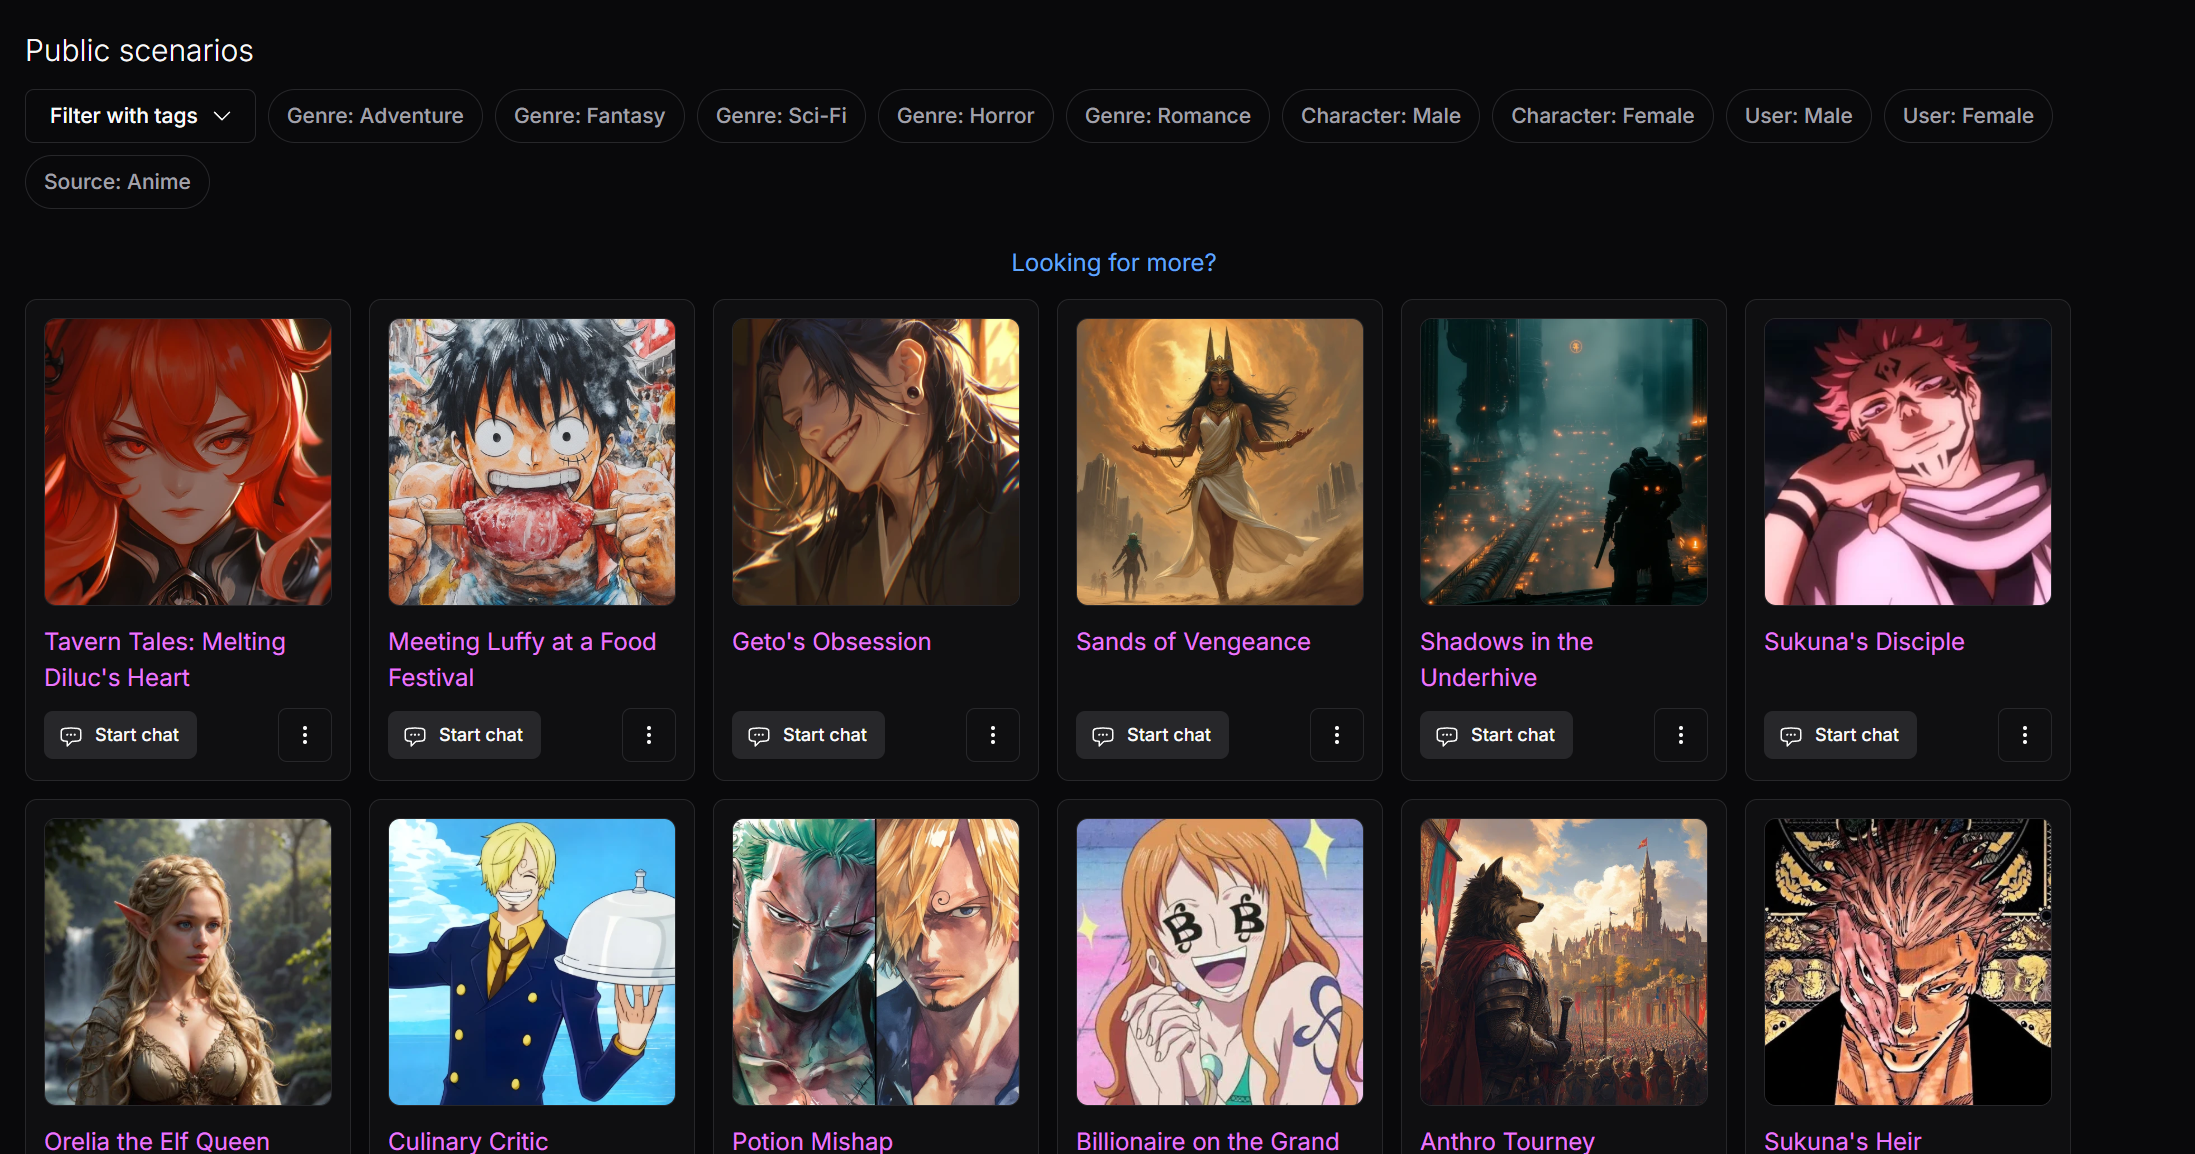Click the Orelia the Elf Queen thumbnail
This screenshot has width=2195, height=1154.
(x=188, y=962)
